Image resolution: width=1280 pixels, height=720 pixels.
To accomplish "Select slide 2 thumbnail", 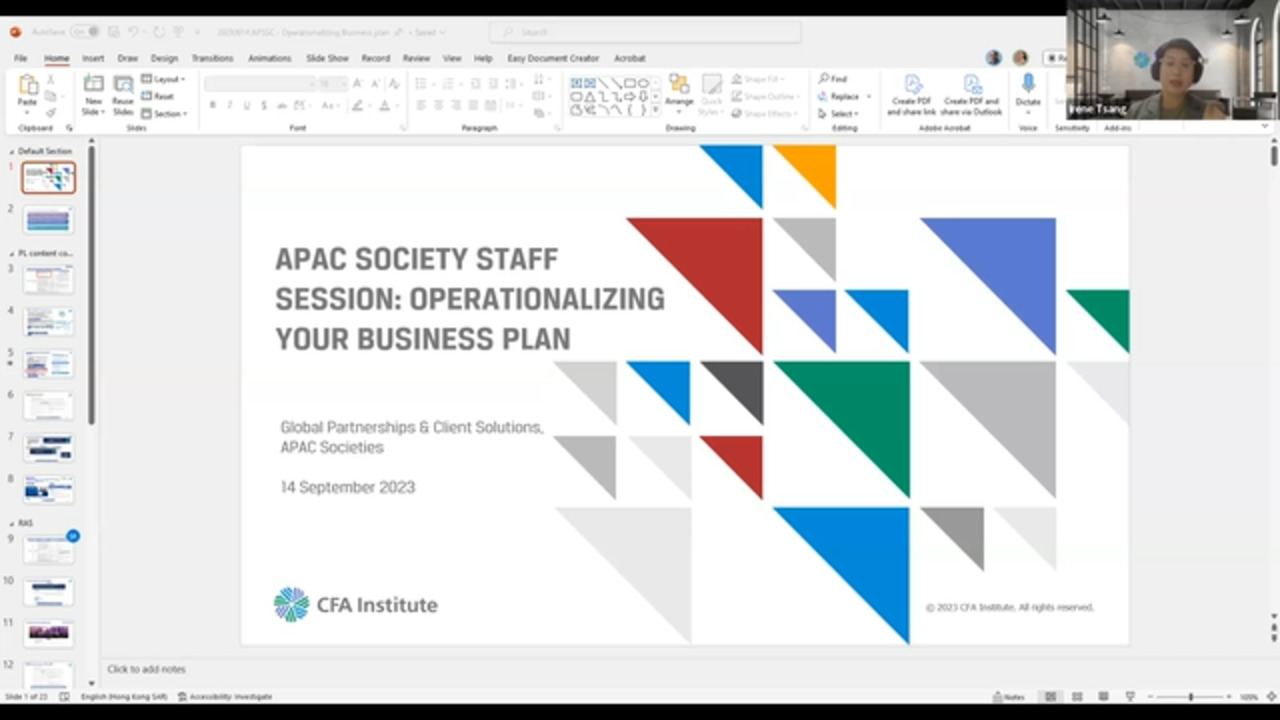I will pos(48,219).
